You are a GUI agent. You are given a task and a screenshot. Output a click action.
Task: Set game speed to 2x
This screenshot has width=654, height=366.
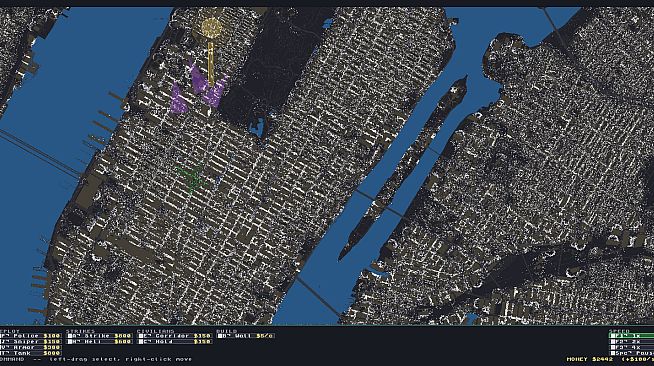[x=631, y=341]
